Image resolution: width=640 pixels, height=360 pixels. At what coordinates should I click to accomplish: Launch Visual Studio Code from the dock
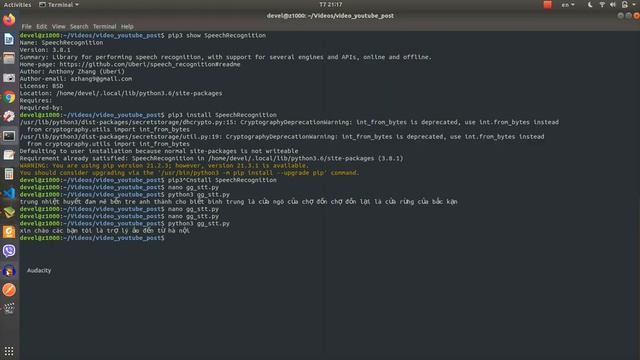(x=9, y=193)
